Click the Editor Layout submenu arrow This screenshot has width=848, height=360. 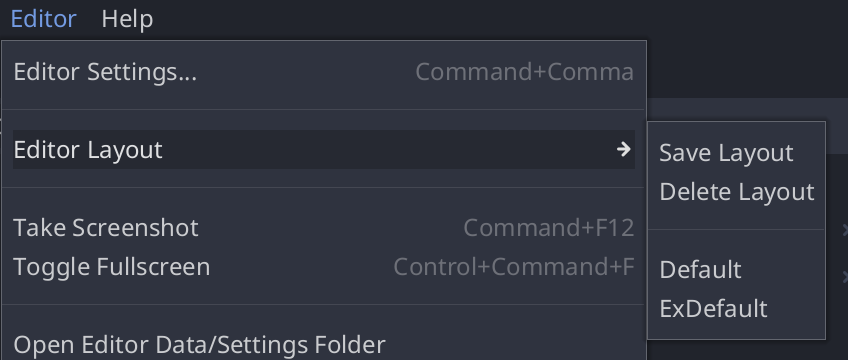coord(624,149)
